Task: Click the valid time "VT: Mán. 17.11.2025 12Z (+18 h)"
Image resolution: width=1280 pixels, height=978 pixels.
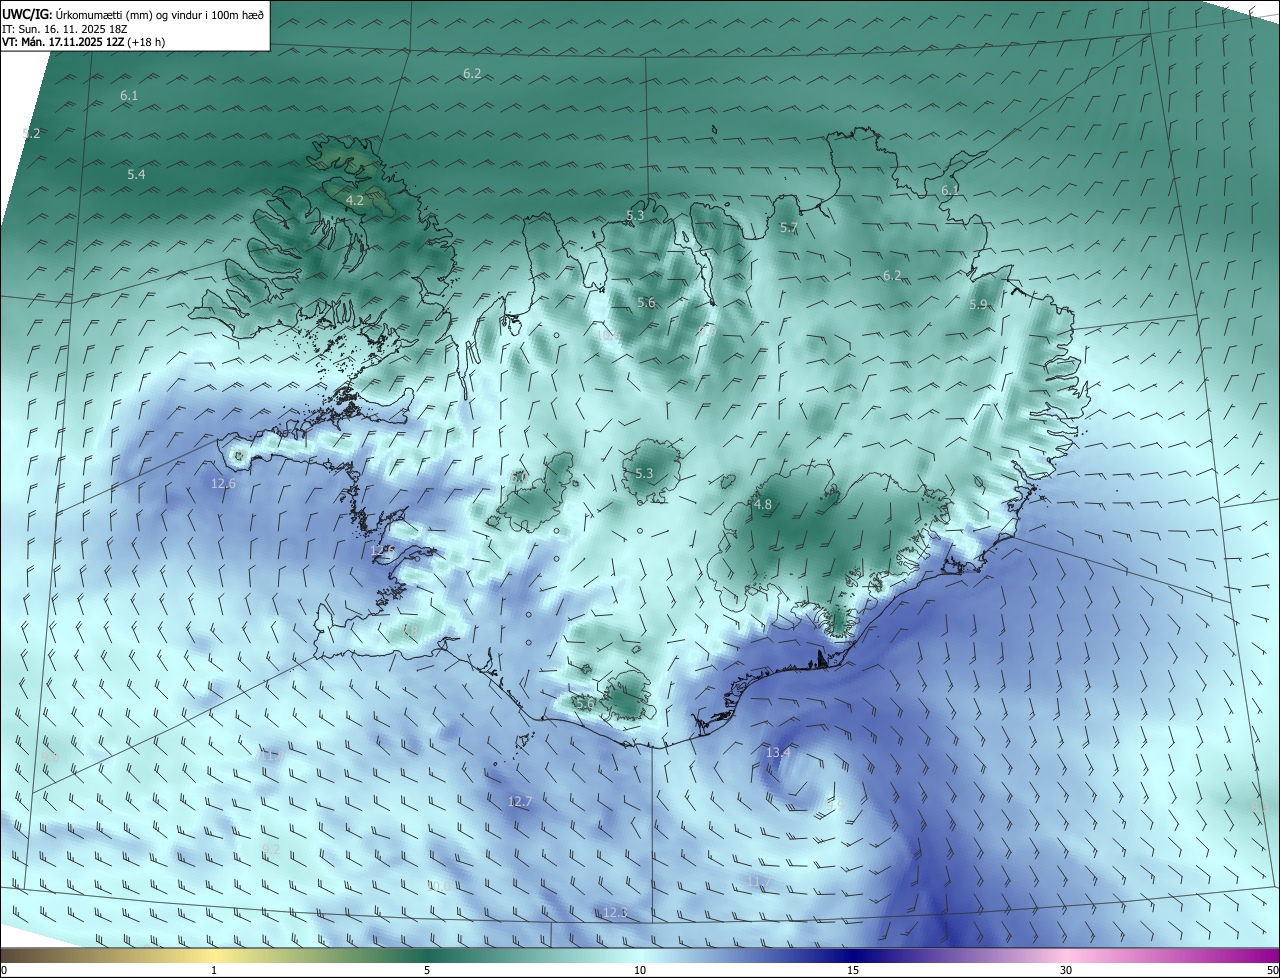Action: coord(84,42)
